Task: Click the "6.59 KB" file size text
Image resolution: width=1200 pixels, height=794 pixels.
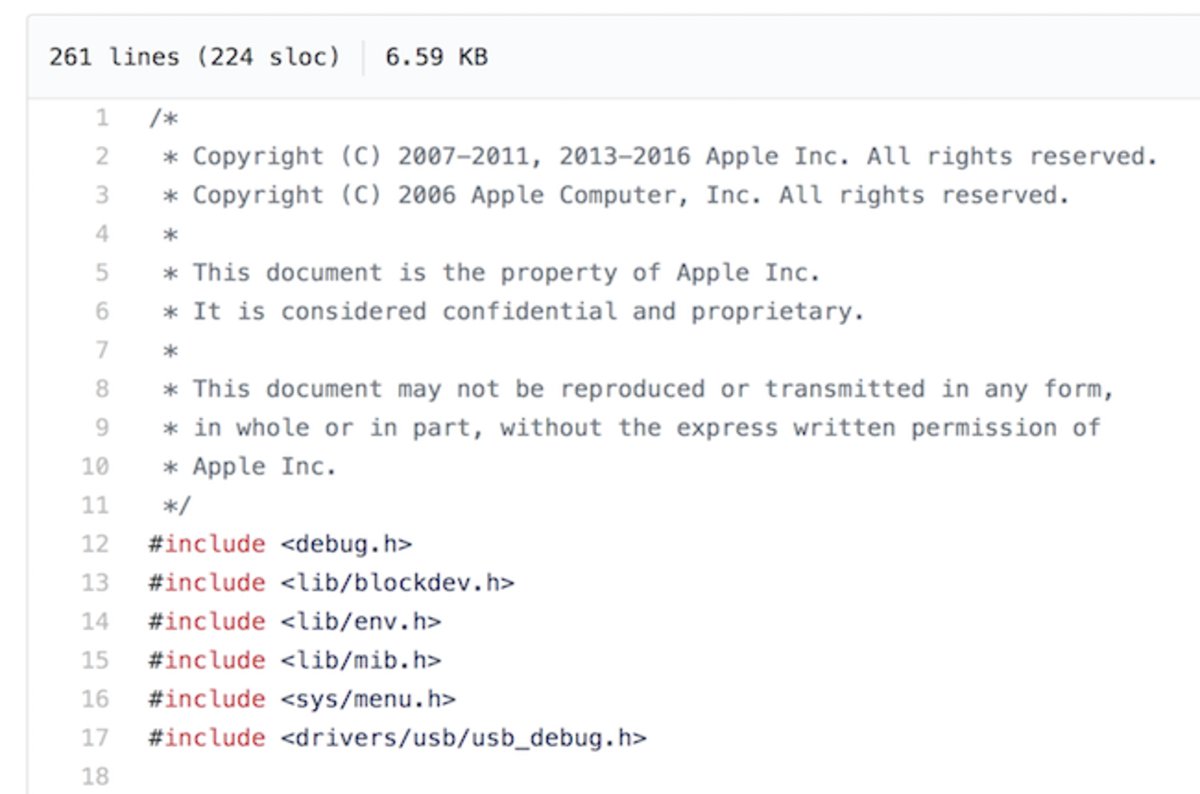Action: pos(437,57)
